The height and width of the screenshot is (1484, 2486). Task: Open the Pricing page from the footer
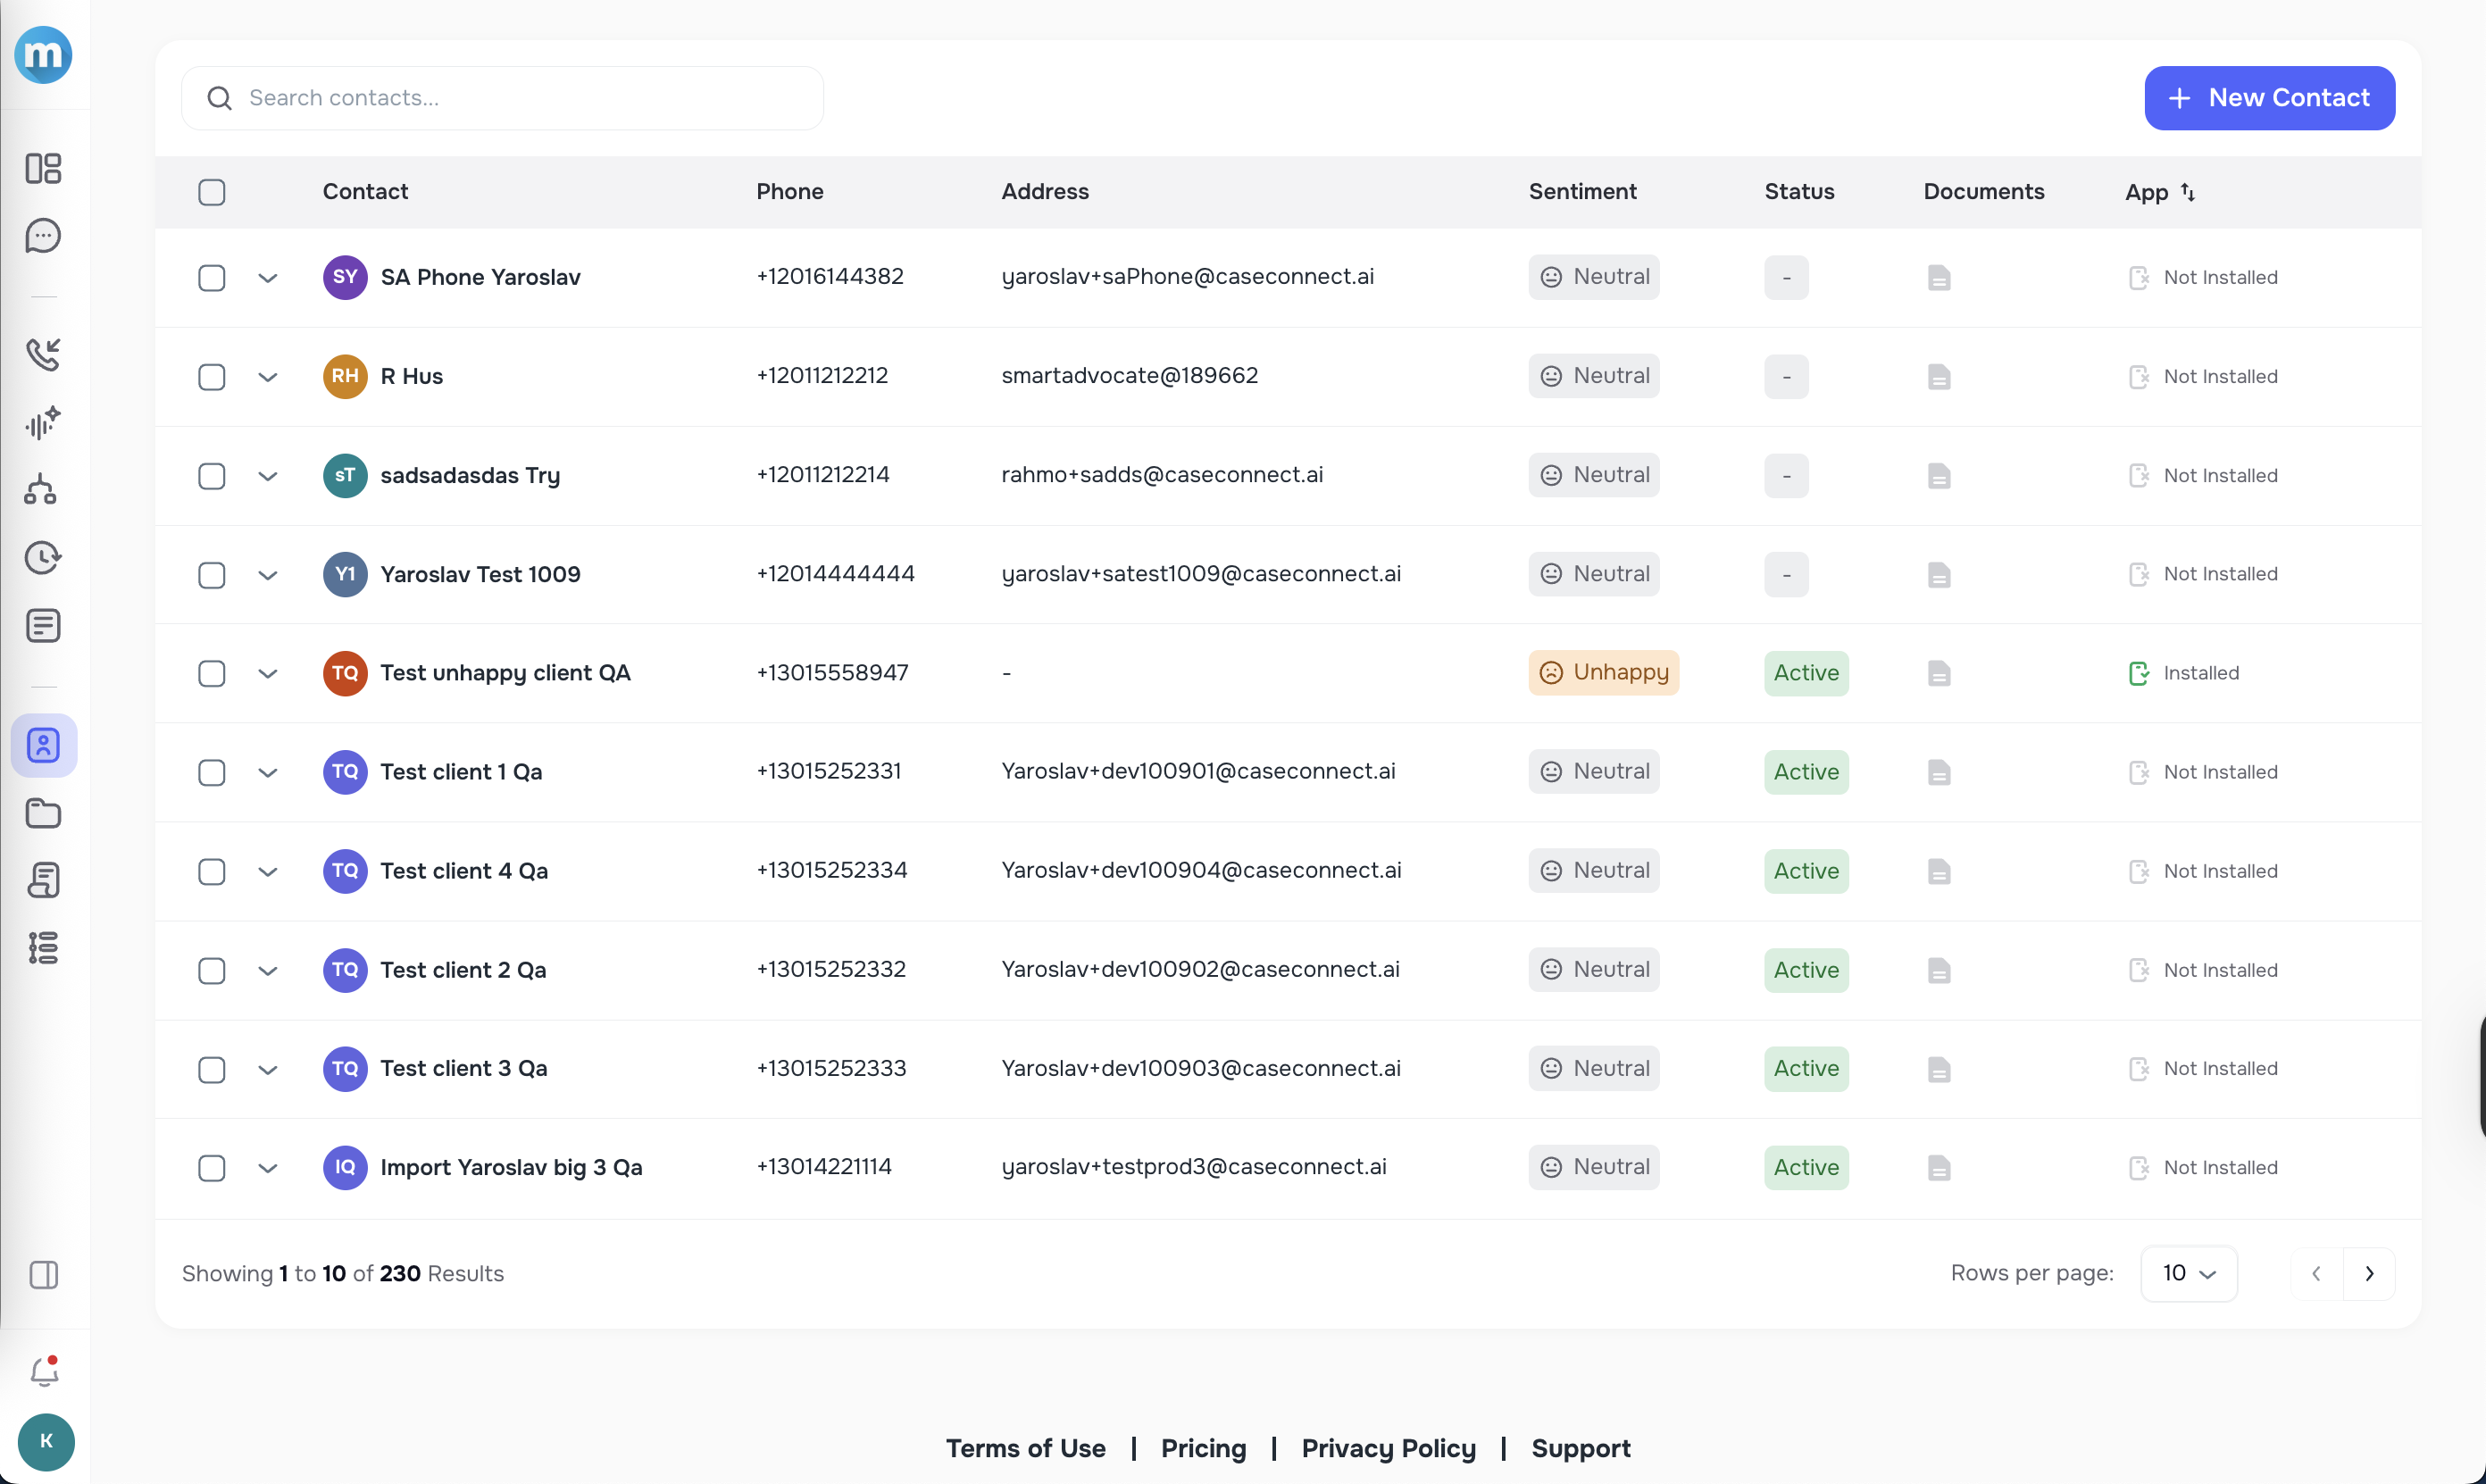(1203, 1448)
